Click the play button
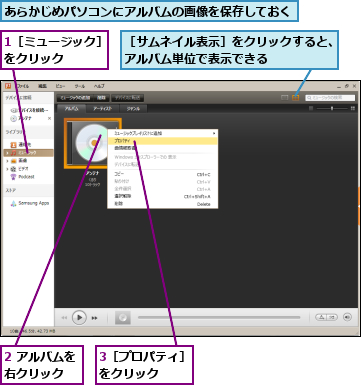The height and width of the screenshot is (385, 361). (x=79, y=318)
